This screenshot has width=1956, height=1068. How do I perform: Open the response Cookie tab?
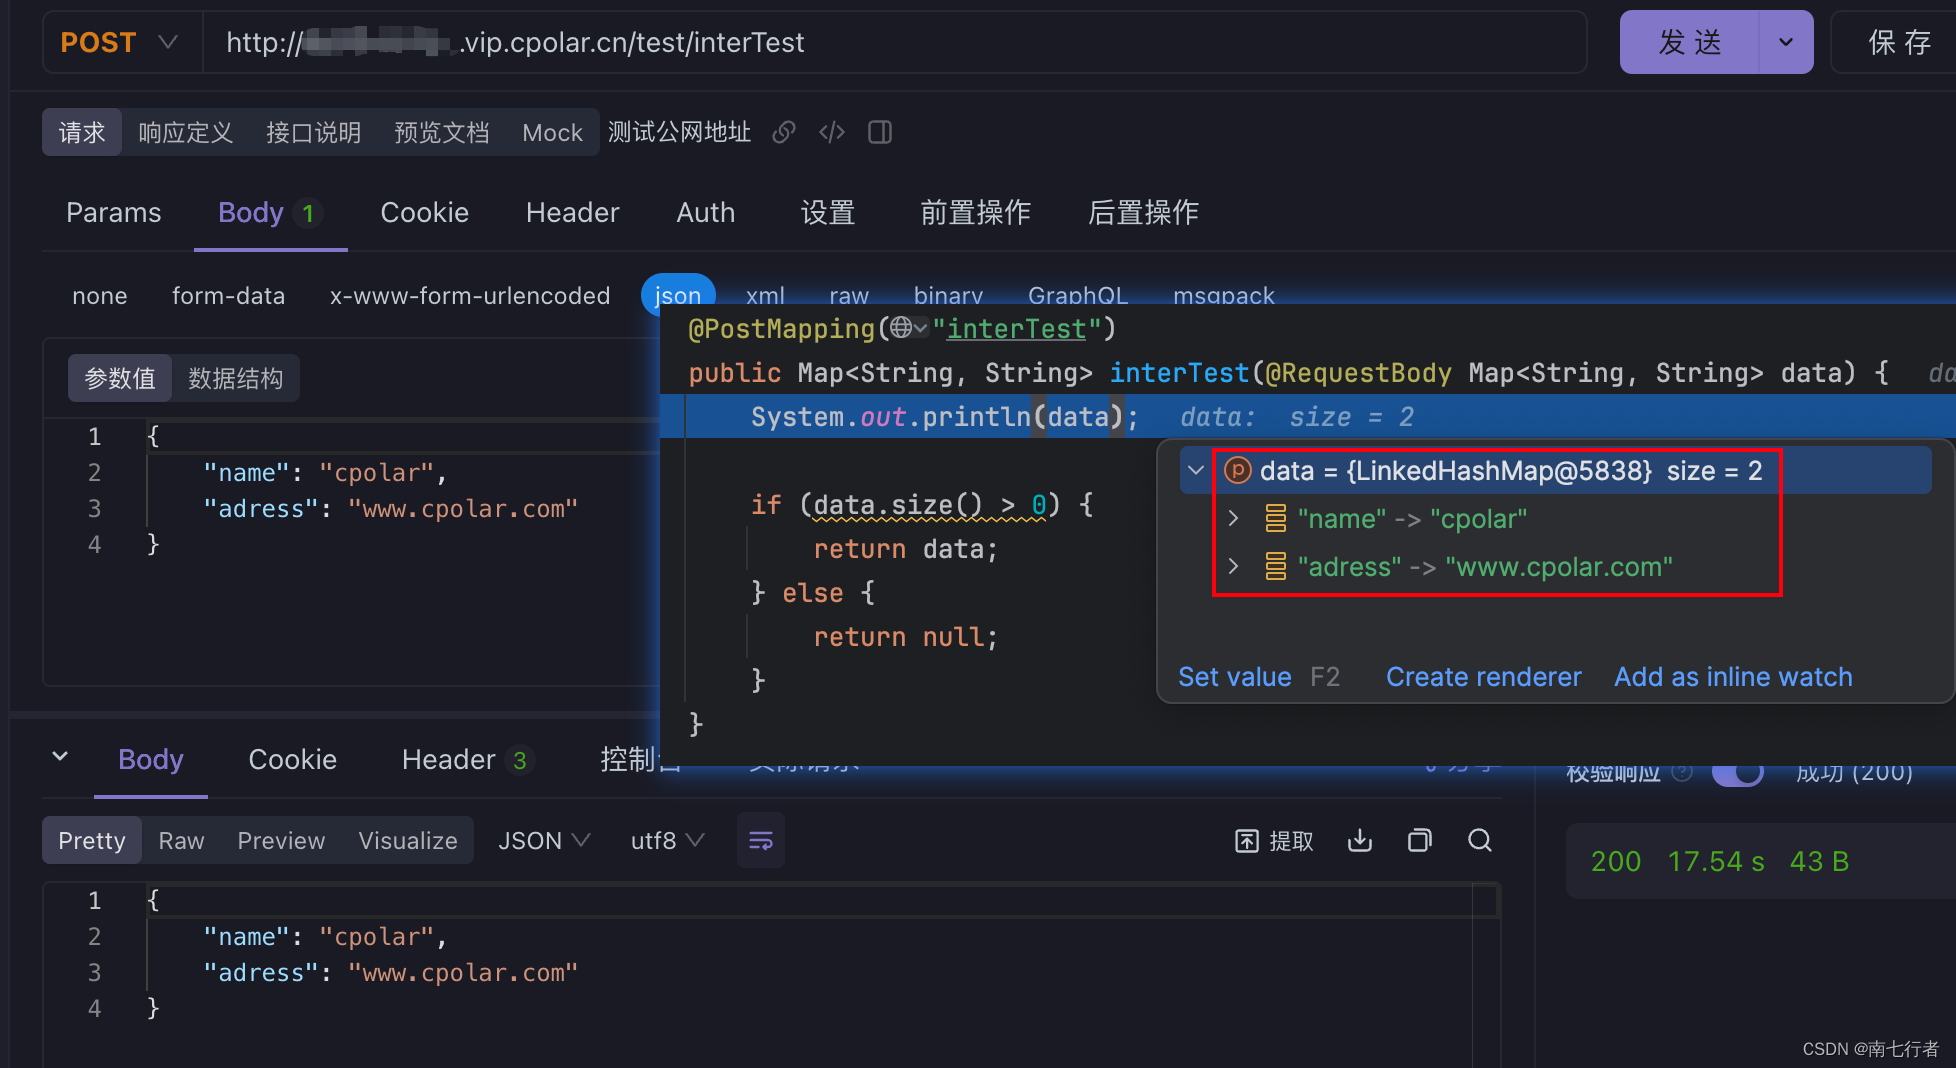click(x=292, y=760)
